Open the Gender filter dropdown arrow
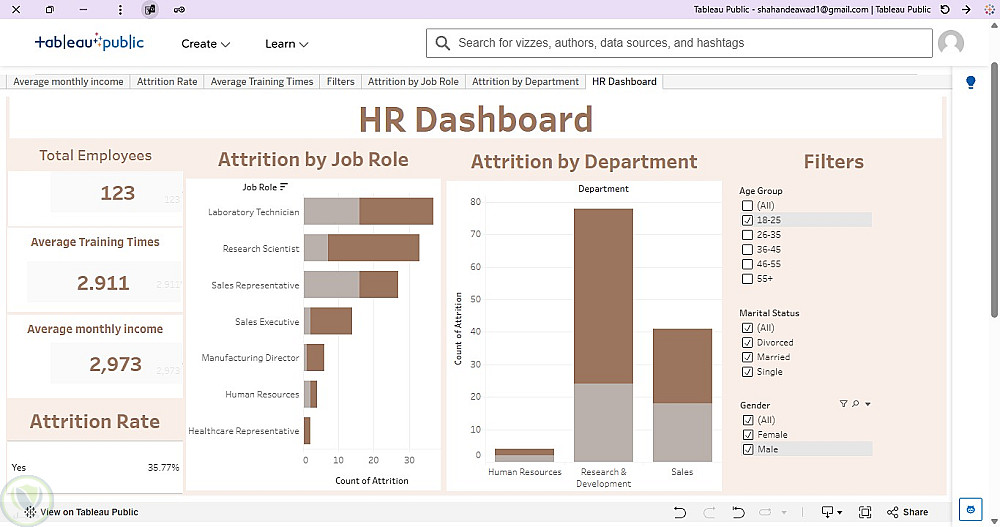The image size is (1000, 527). [x=867, y=404]
